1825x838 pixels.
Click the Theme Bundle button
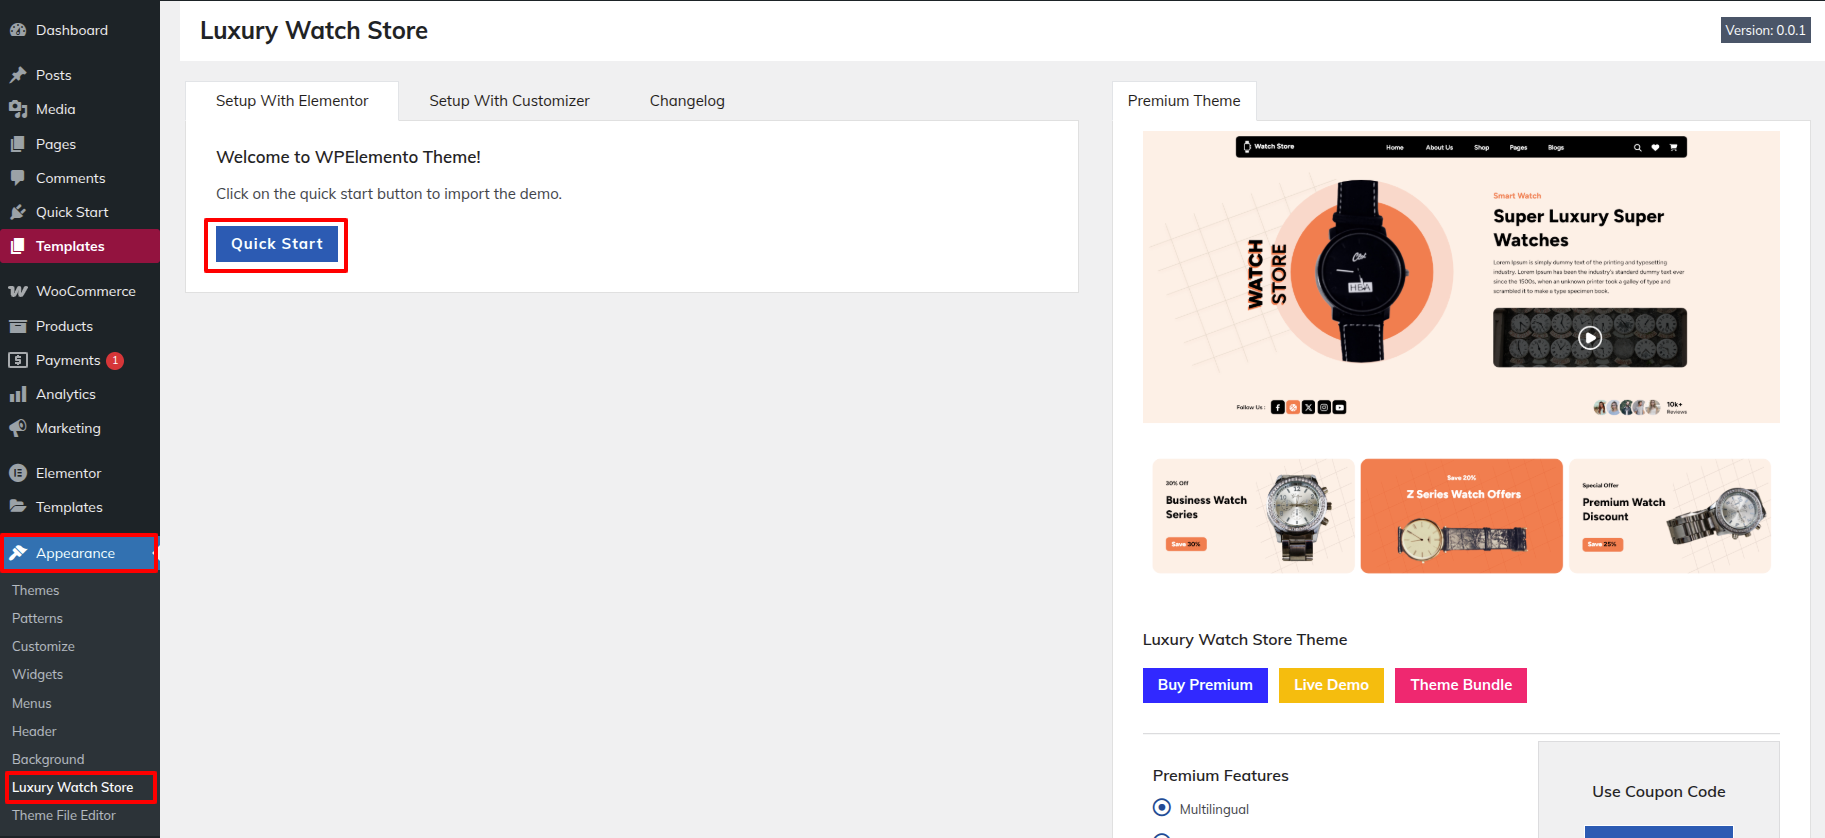pyautogui.click(x=1461, y=685)
